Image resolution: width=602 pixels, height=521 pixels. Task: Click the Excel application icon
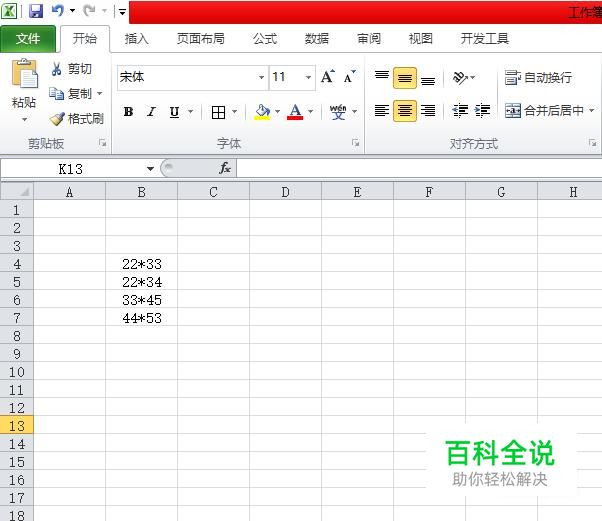(9, 11)
